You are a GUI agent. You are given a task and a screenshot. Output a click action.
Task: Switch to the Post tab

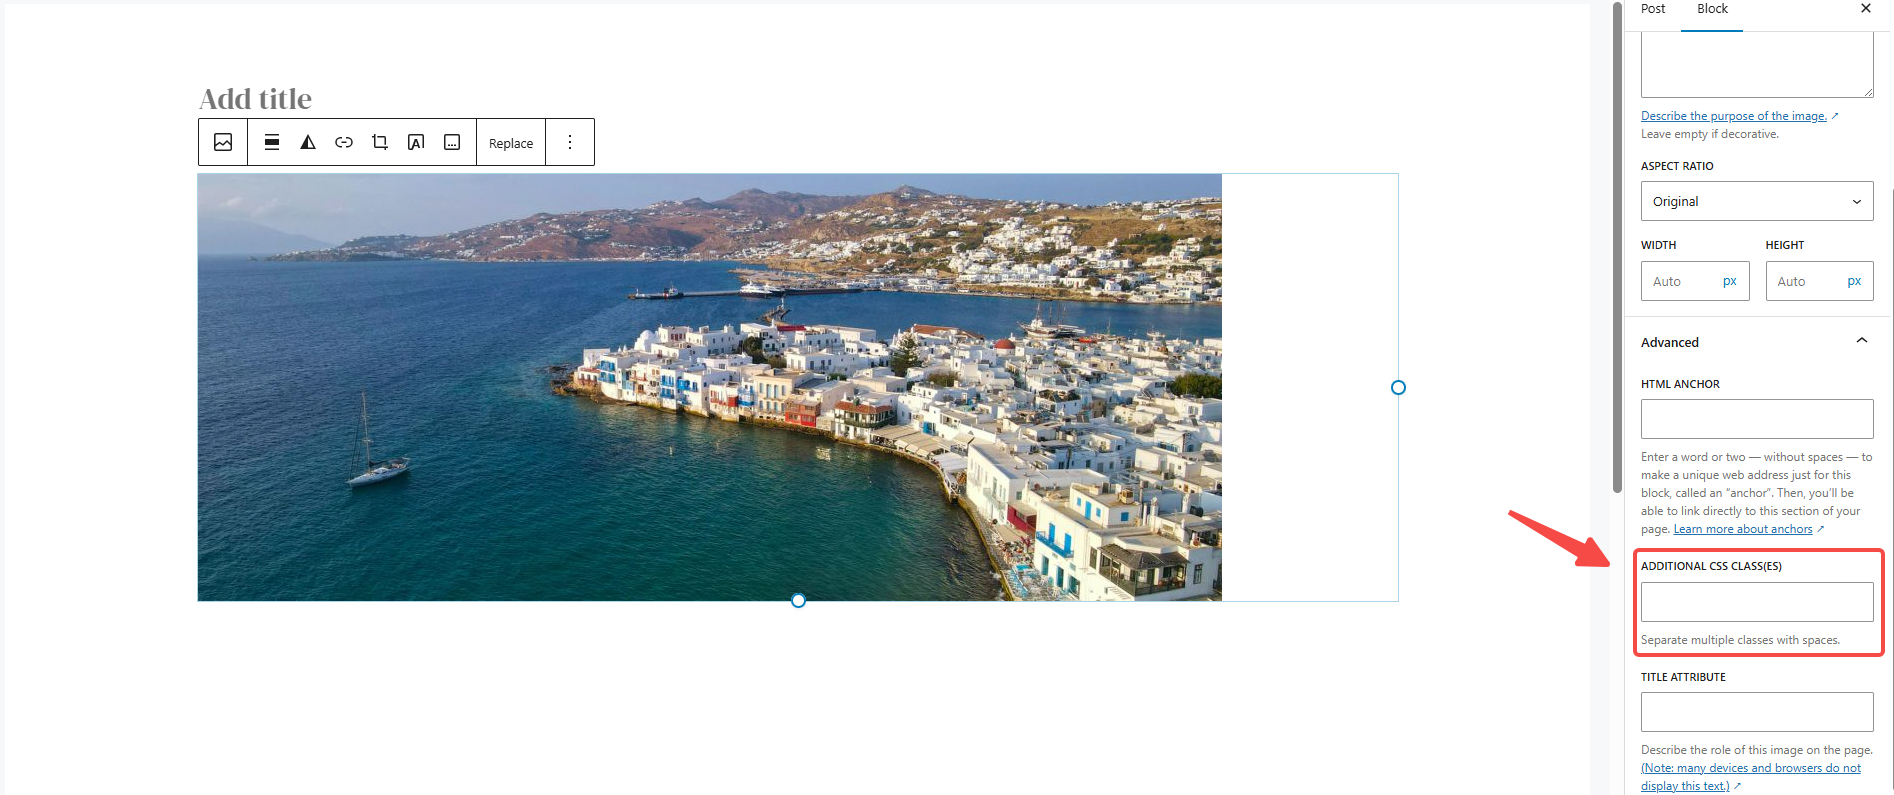tap(1653, 9)
